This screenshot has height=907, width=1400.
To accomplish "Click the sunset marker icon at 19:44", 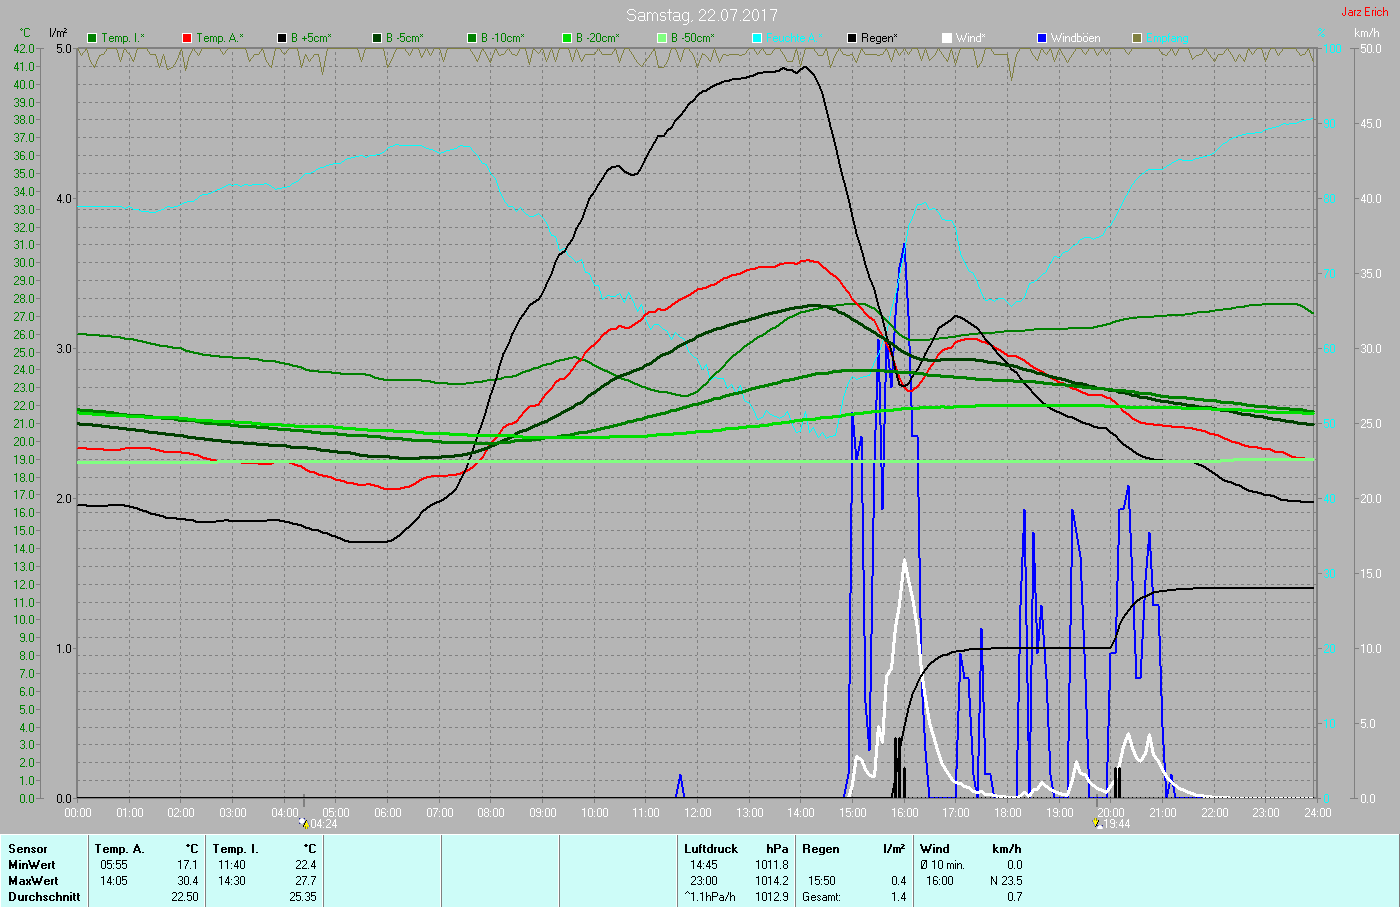I will (1097, 823).
